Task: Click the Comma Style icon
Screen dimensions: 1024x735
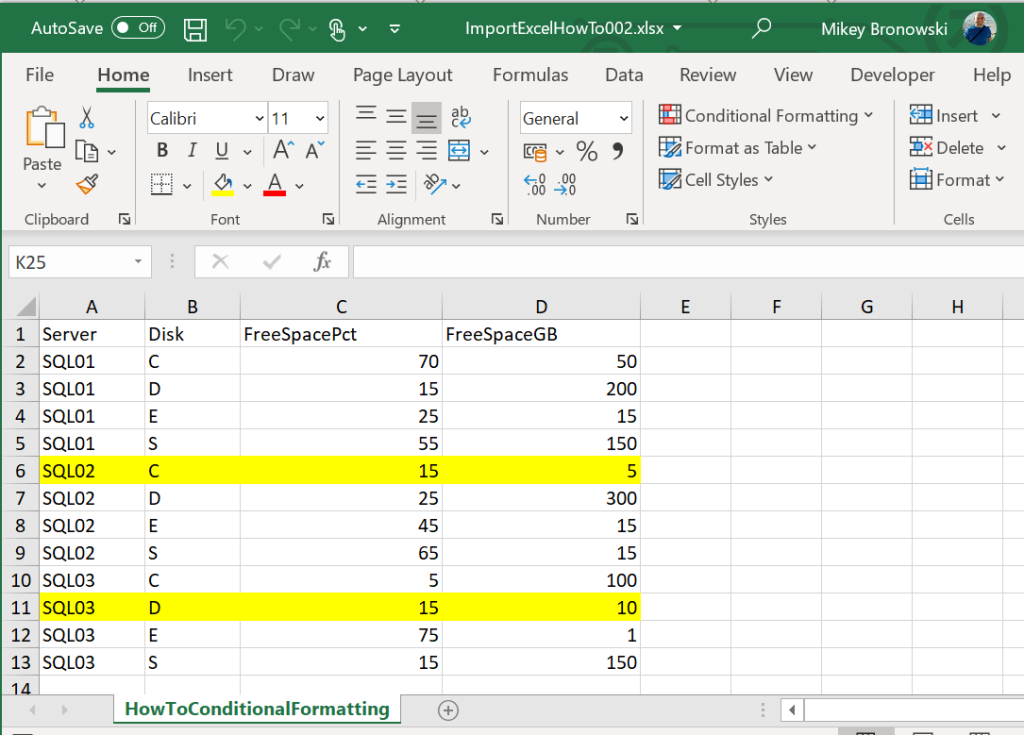Action: tap(618, 150)
